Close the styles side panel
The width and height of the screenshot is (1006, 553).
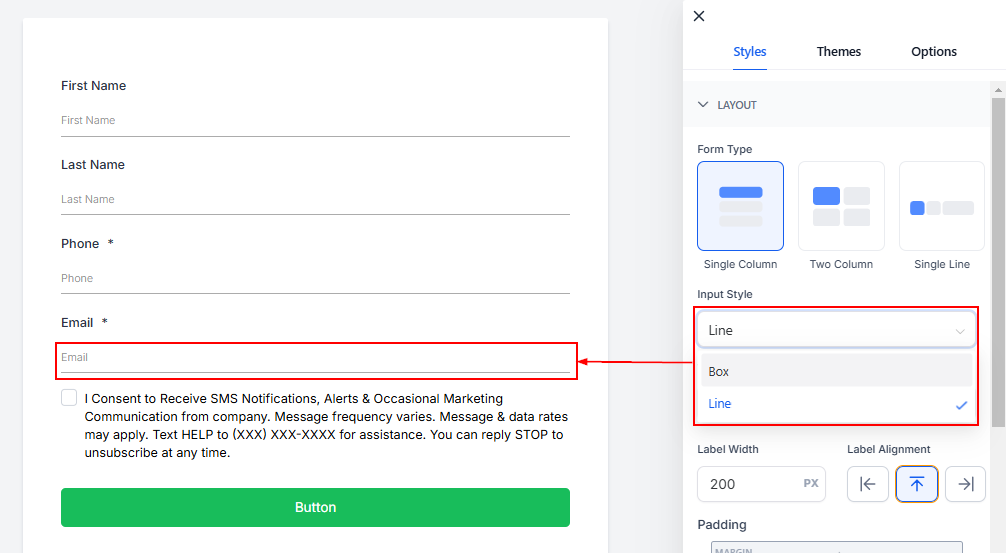click(x=699, y=16)
